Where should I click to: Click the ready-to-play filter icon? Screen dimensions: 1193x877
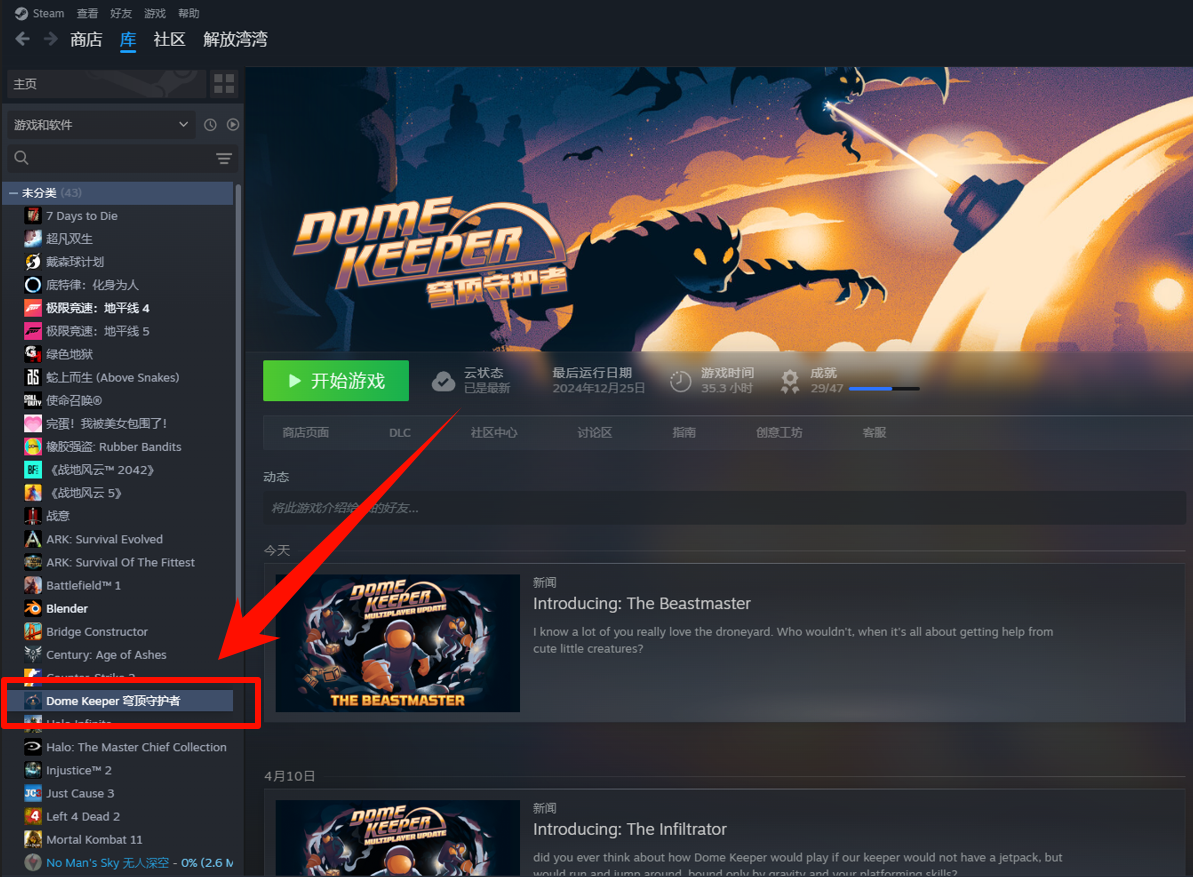pos(233,125)
